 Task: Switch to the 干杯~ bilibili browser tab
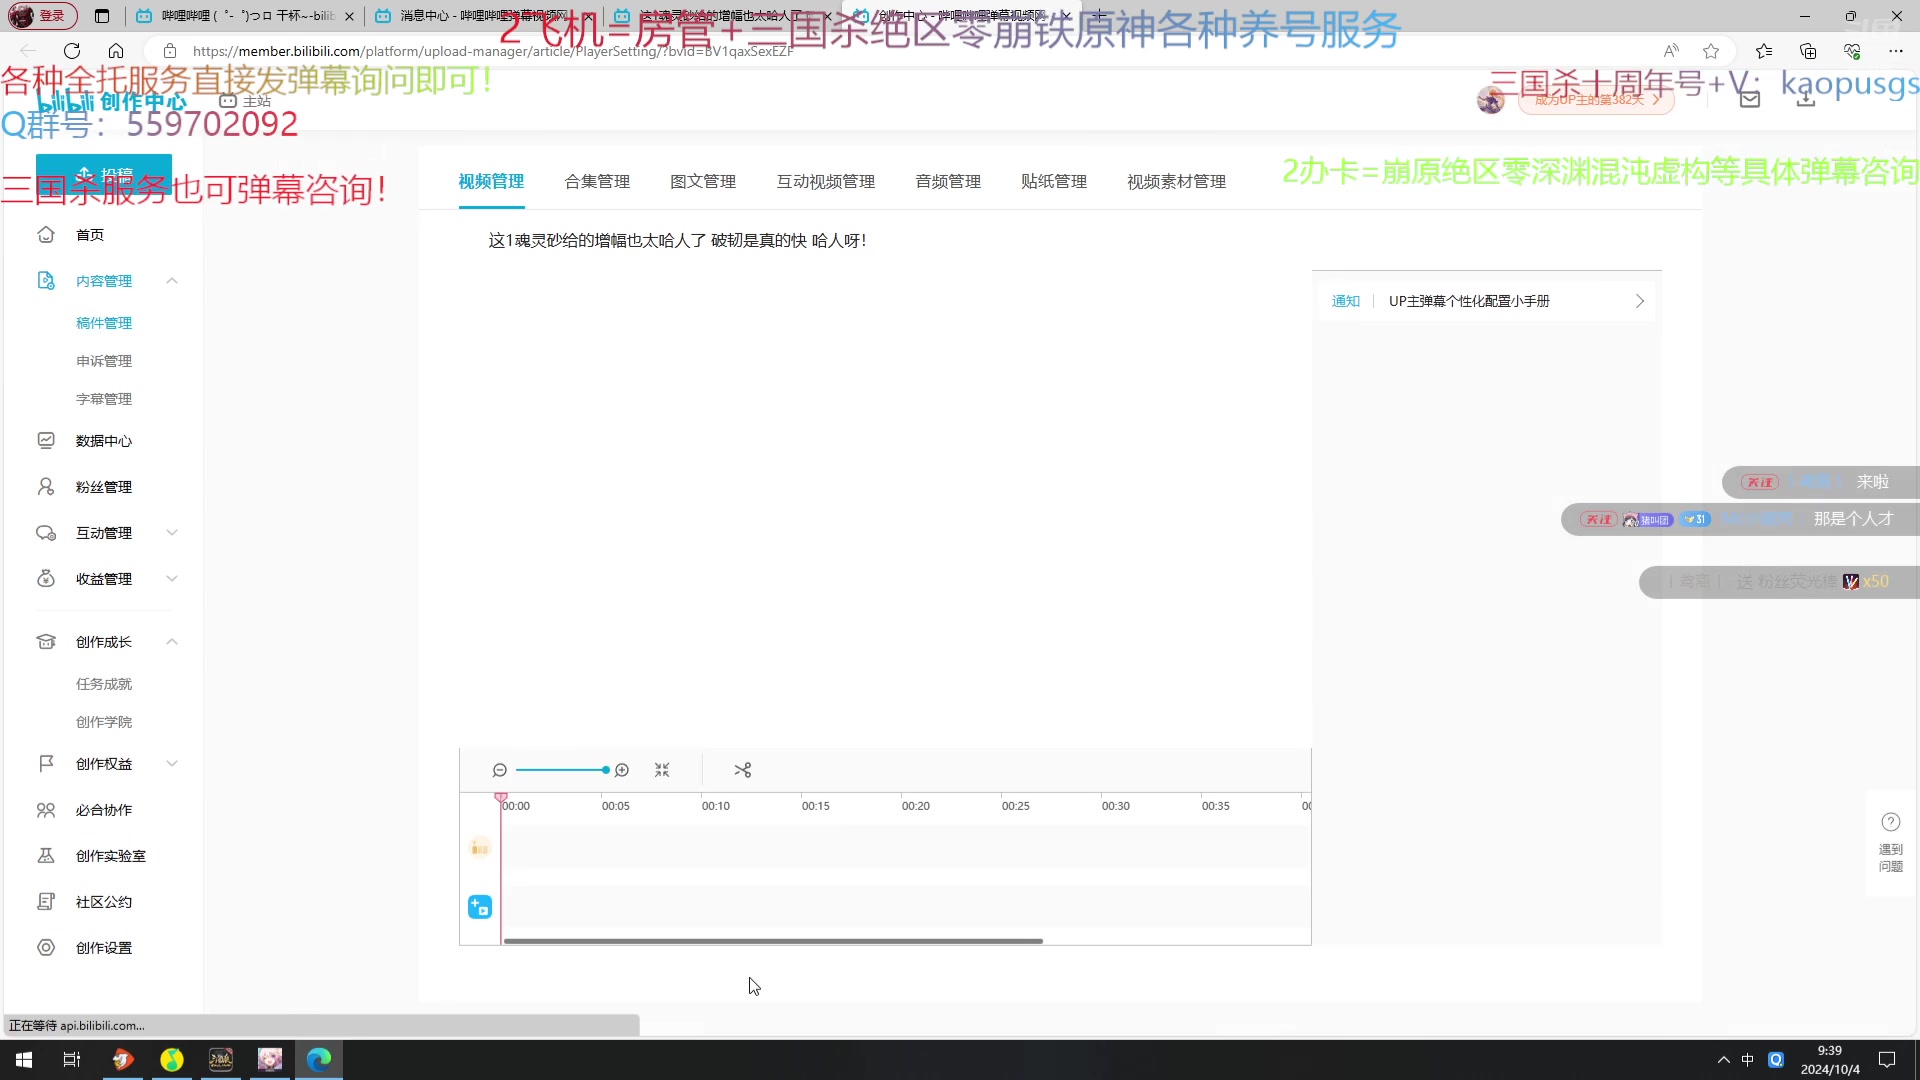(245, 16)
